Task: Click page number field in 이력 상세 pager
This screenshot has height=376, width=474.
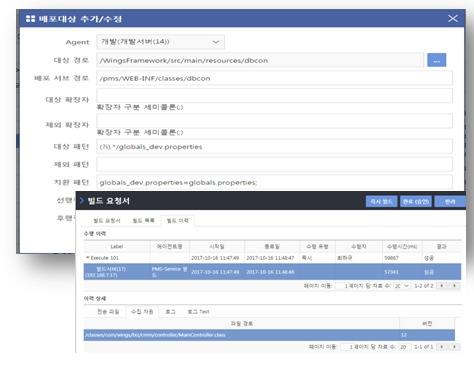Action: (347, 347)
